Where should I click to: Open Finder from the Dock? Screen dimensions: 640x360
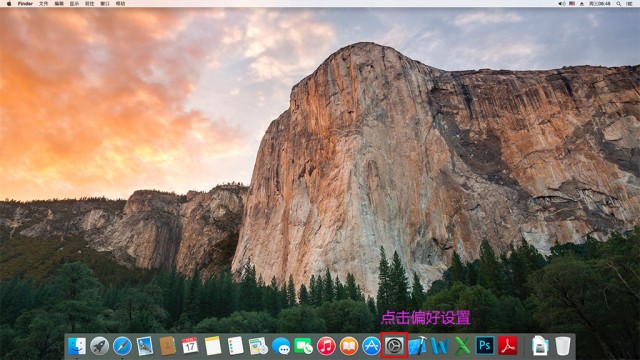[x=77, y=346]
